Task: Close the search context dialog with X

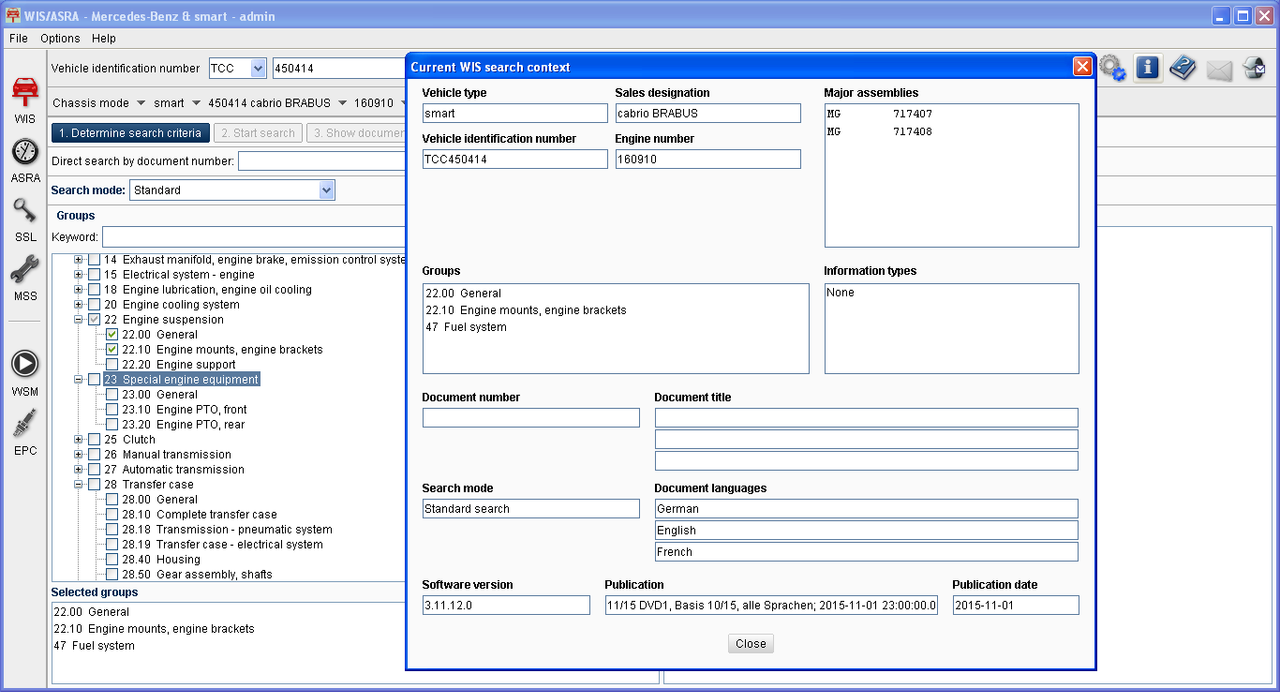Action: pyautogui.click(x=1082, y=67)
